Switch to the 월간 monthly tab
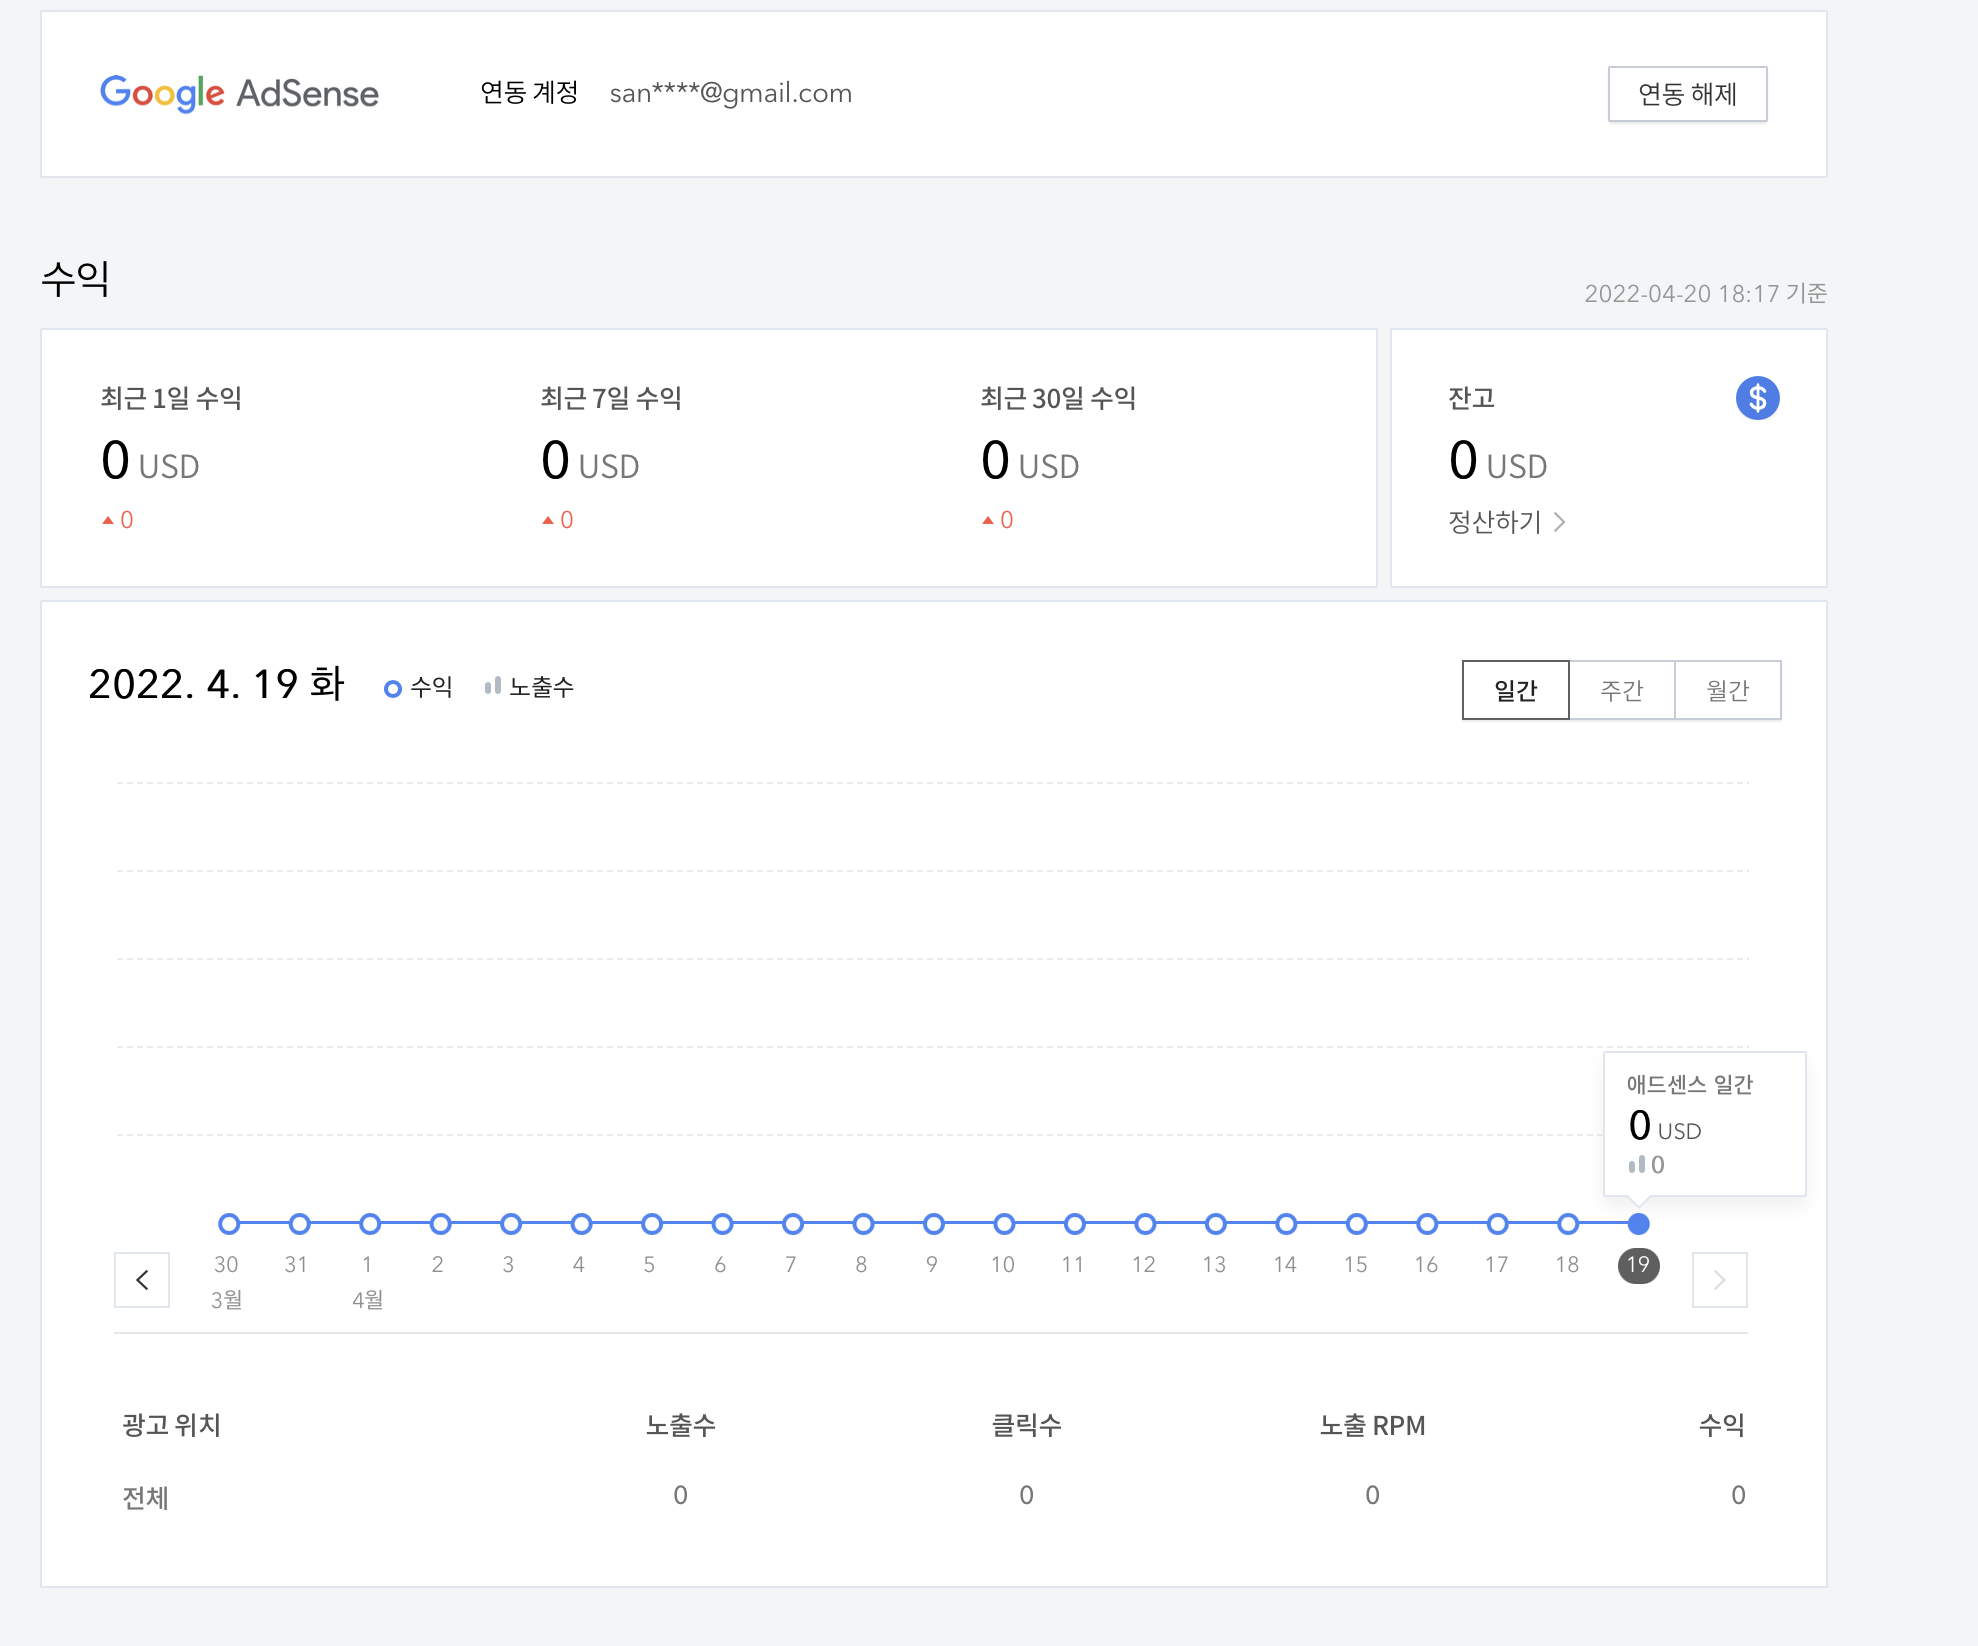 [1727, 690]
